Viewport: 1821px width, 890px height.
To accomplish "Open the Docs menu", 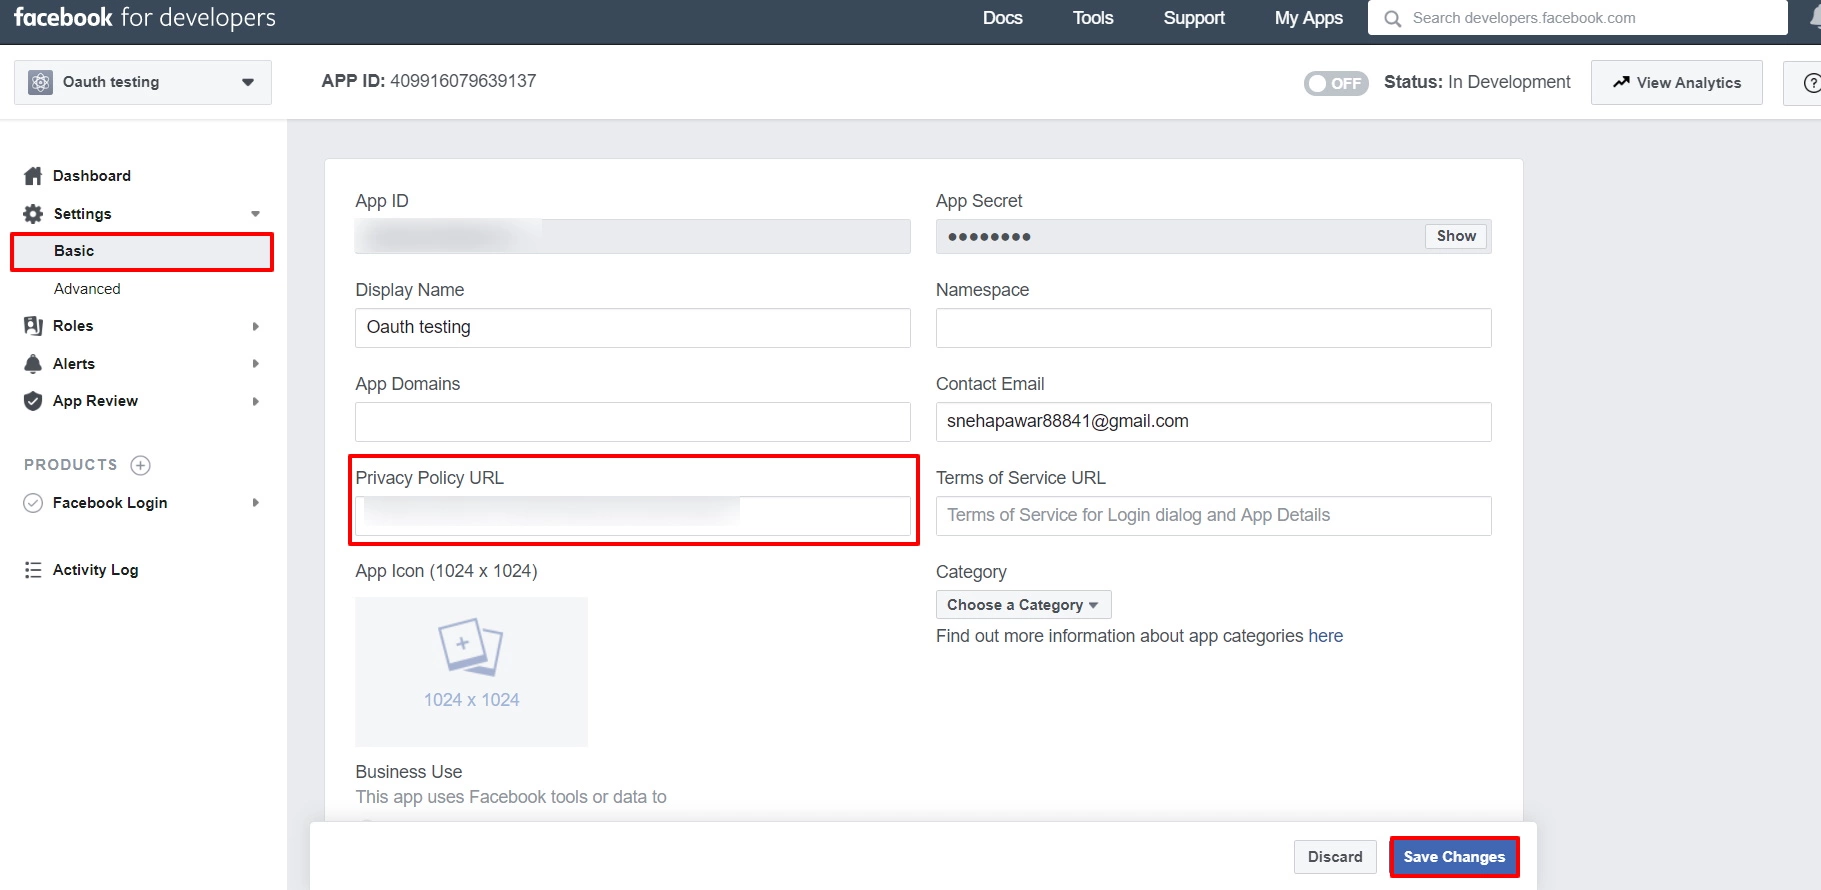I will 1002,18.
